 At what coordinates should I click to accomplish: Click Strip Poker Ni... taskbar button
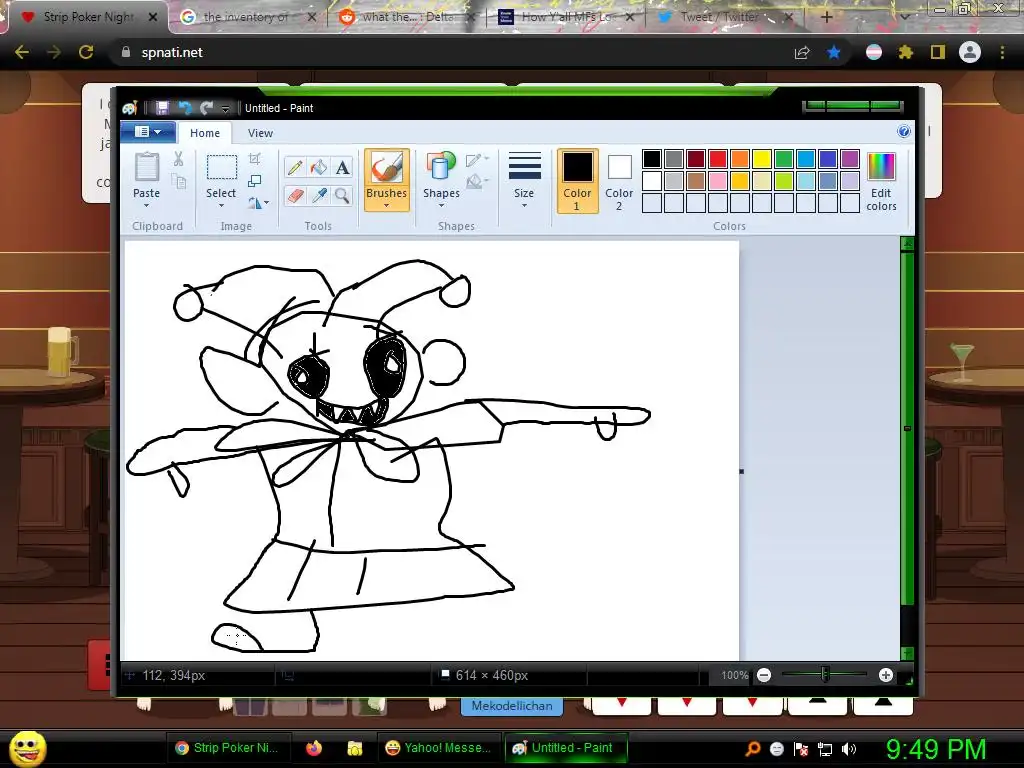(x=227, y=748)
